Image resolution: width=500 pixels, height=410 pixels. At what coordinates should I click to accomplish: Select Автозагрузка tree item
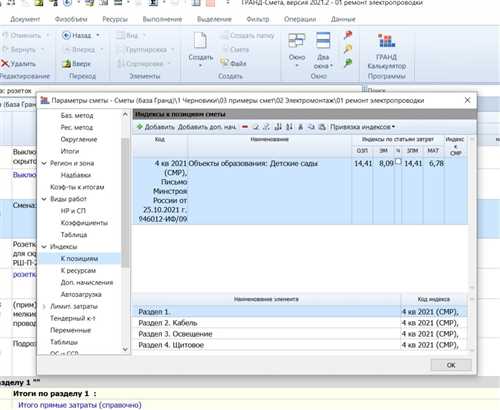point(81,294)
